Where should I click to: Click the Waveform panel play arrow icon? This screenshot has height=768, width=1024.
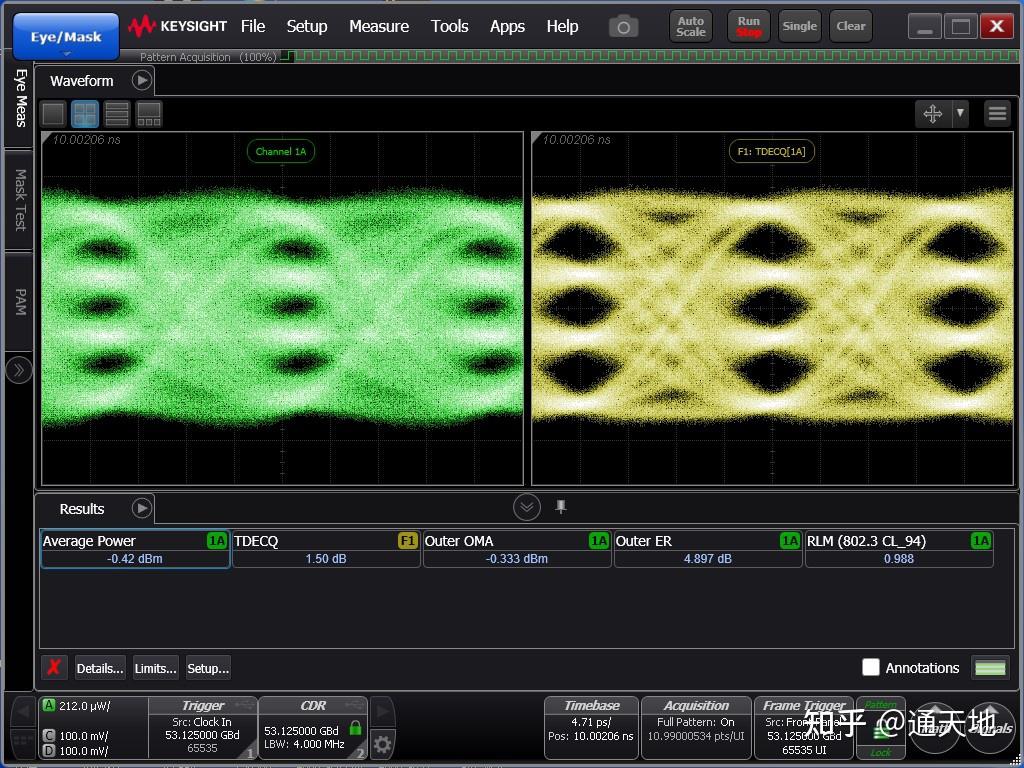tap(142, 80)
